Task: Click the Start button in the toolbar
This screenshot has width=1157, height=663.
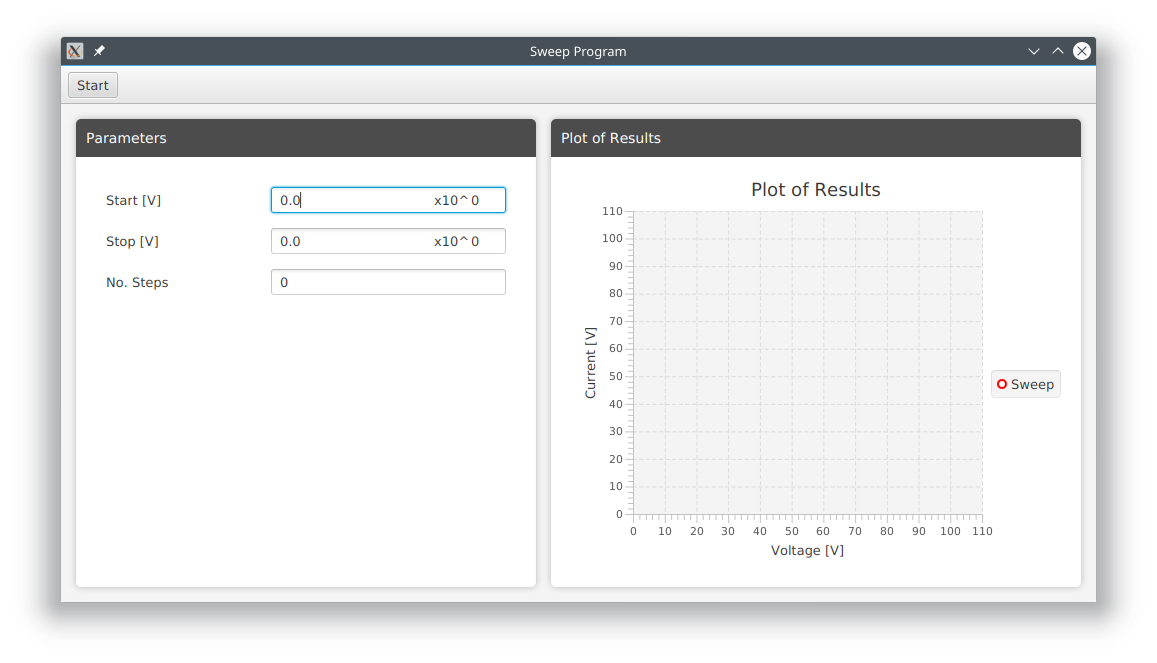Action: tap(93, 86)
